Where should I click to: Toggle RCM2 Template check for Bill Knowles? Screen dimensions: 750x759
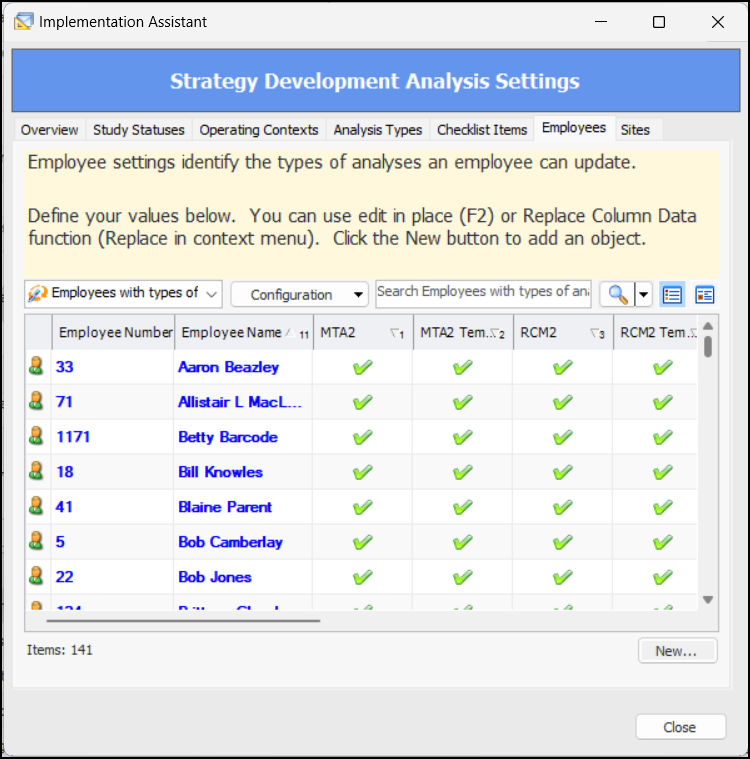(x=662, y=472)
